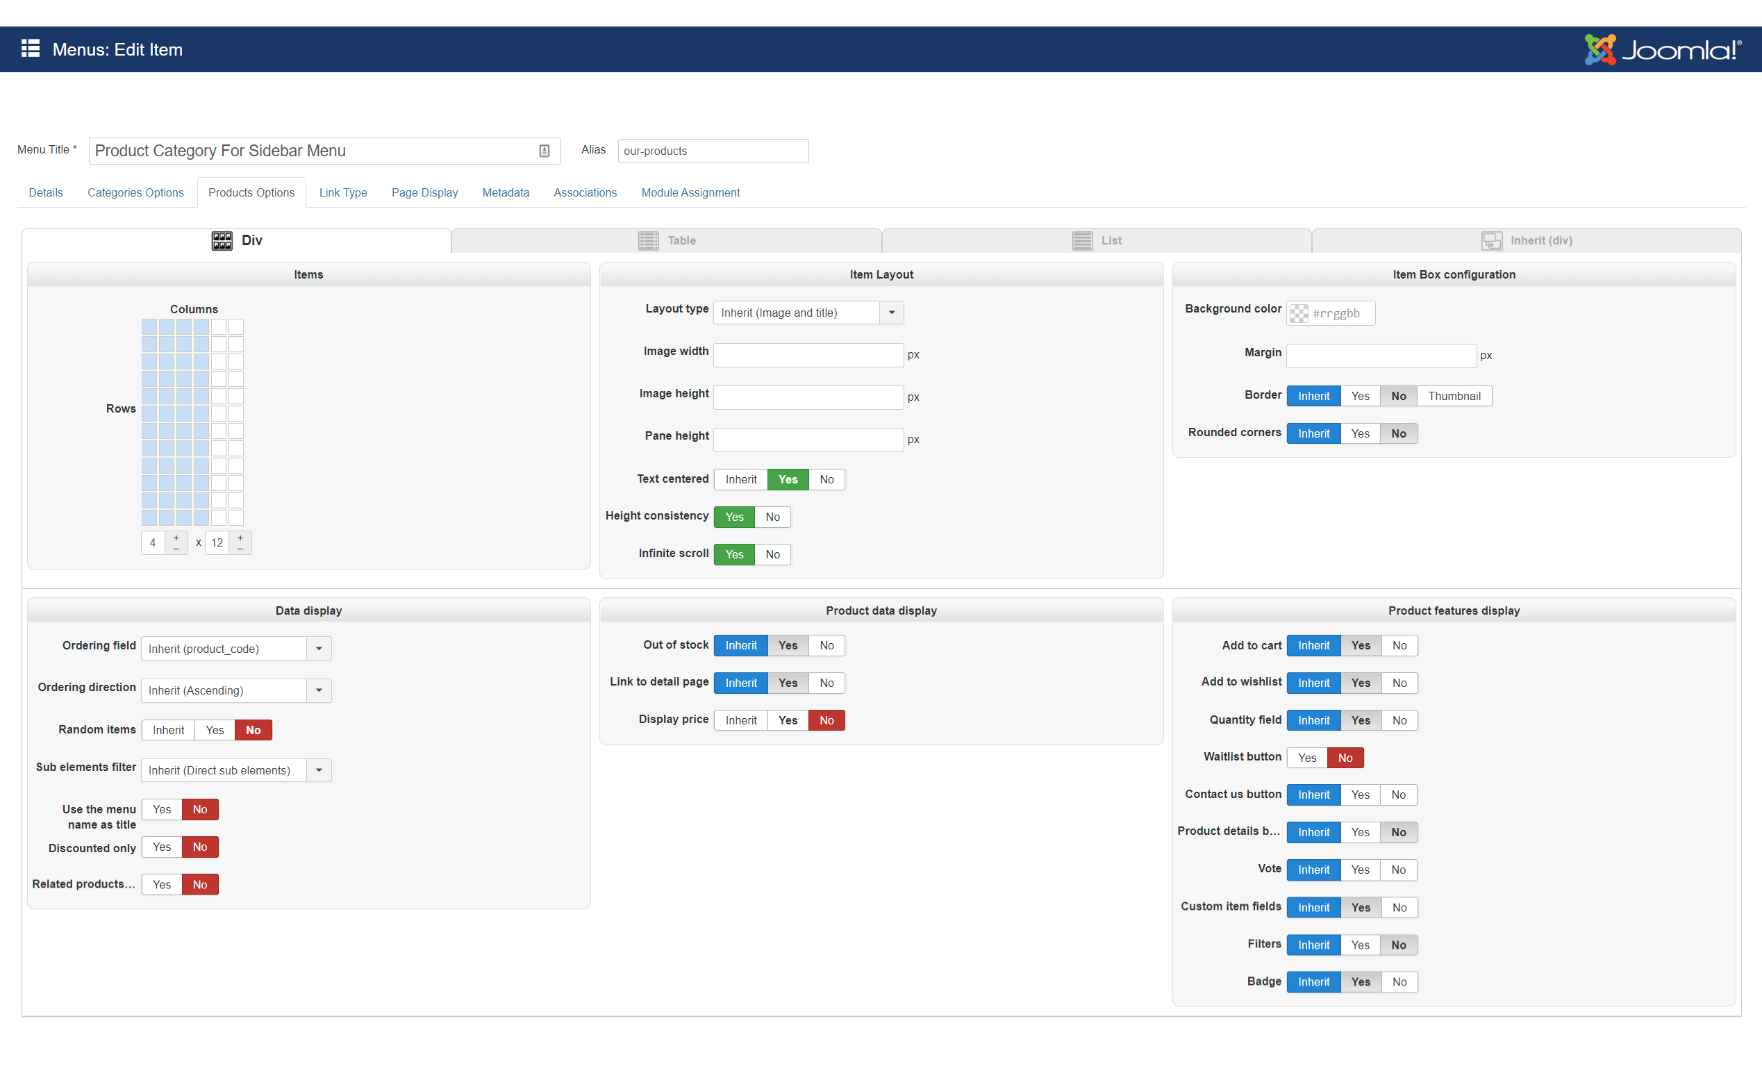Set Text centered to Inherit
1762x1080 pixels.
pyautogui.click(x=741, y=480)
